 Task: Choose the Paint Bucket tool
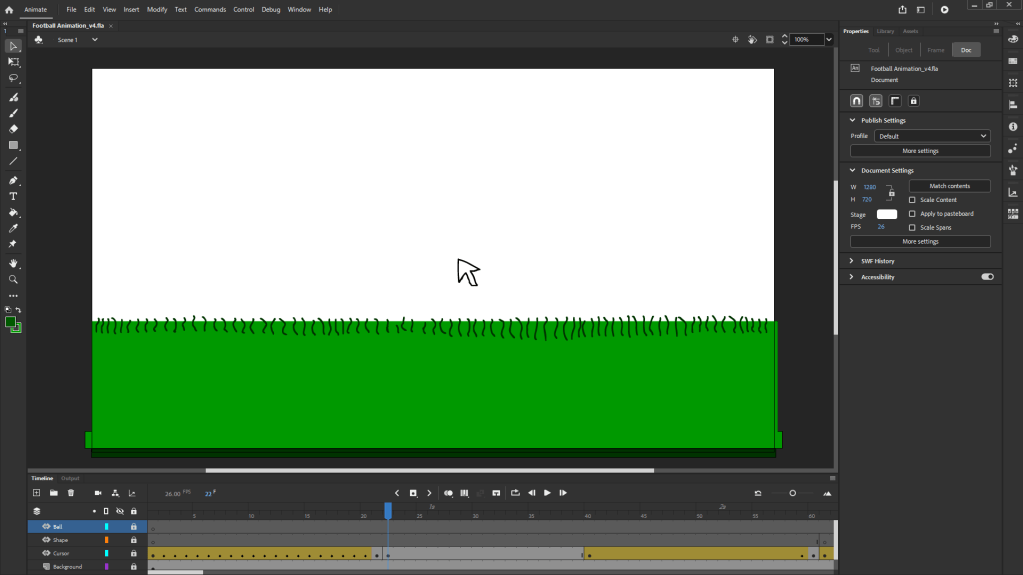coord(13,213)
